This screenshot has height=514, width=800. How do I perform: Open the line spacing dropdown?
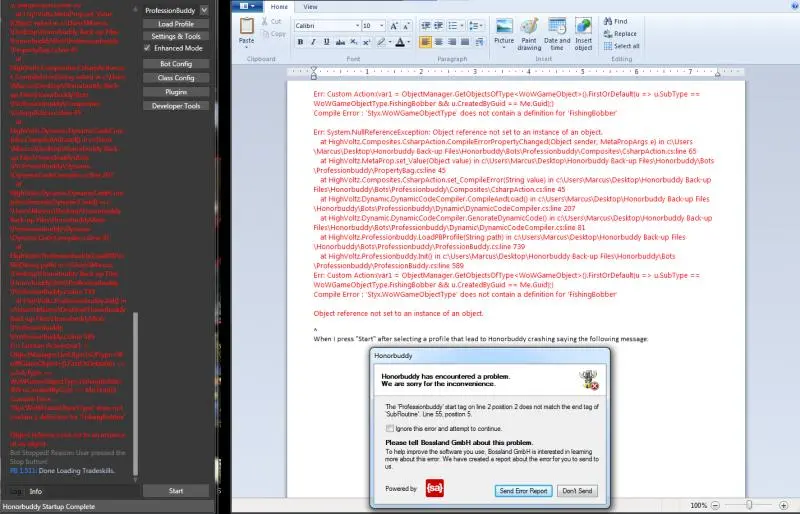pos(474,26)
